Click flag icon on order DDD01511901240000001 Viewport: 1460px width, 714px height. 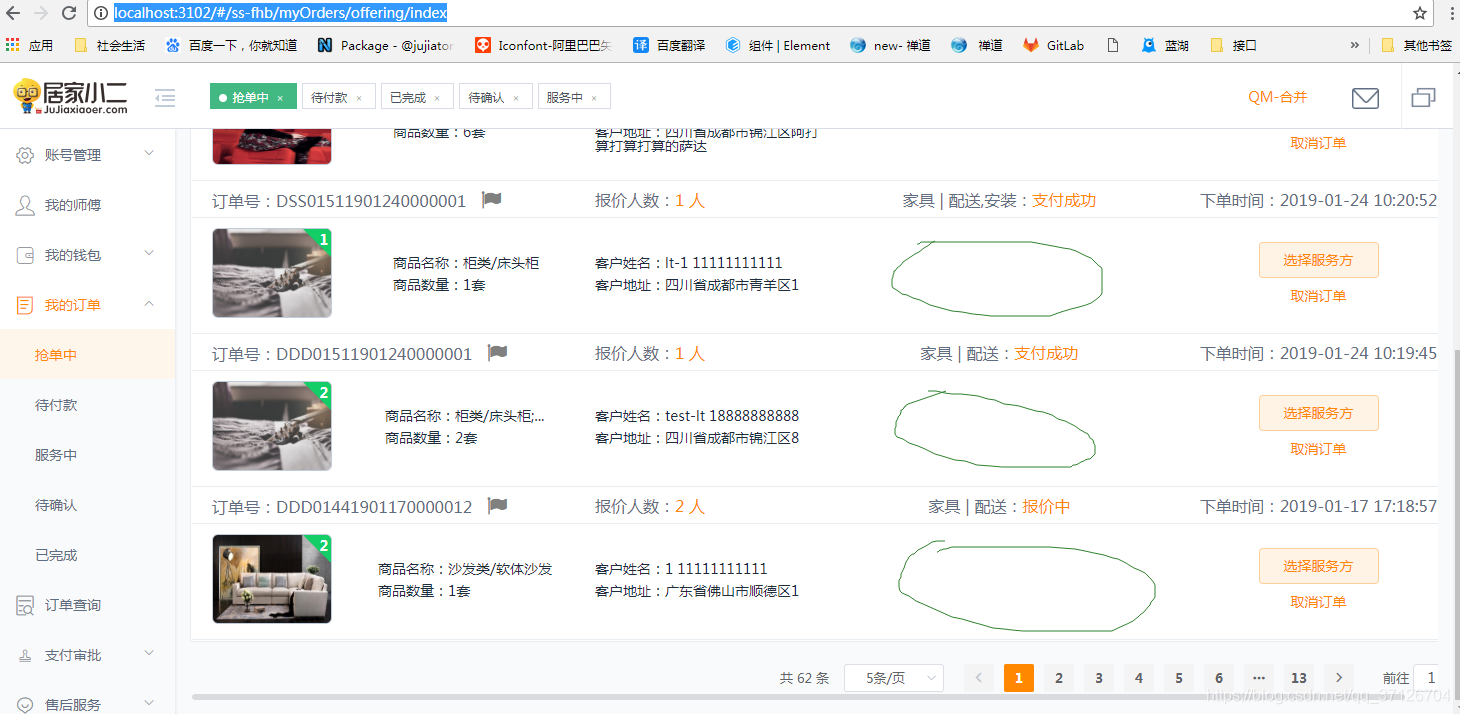(x=497, y=352)
